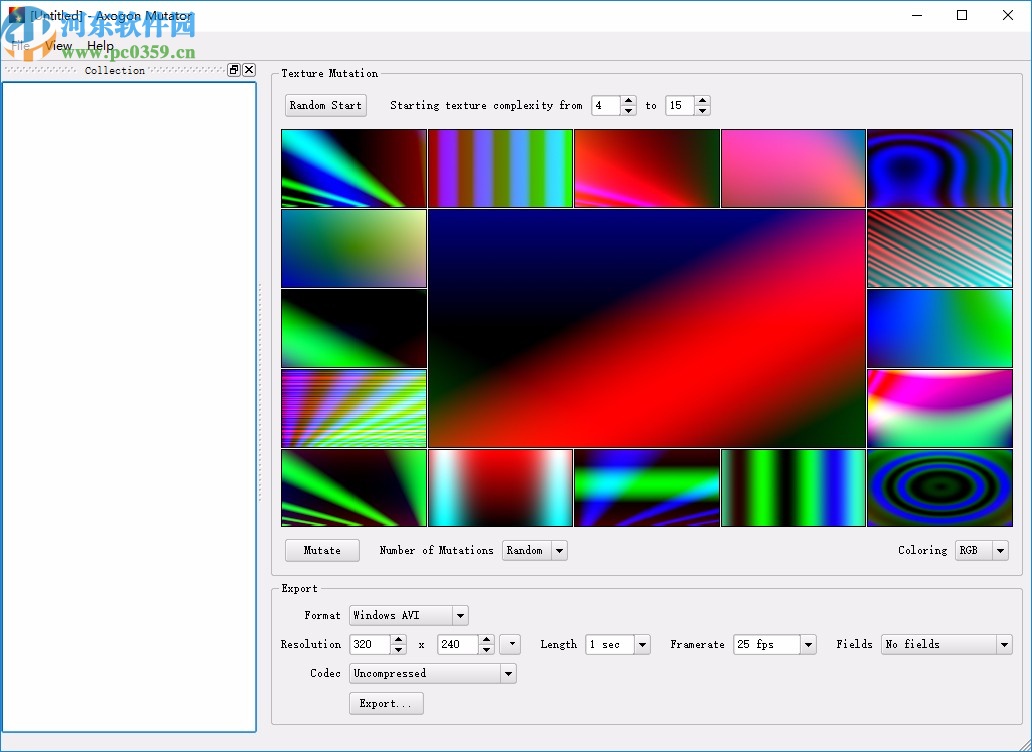Close the Collection panel
This screenshot has height=752, width=1032.
tap(249, 70)
